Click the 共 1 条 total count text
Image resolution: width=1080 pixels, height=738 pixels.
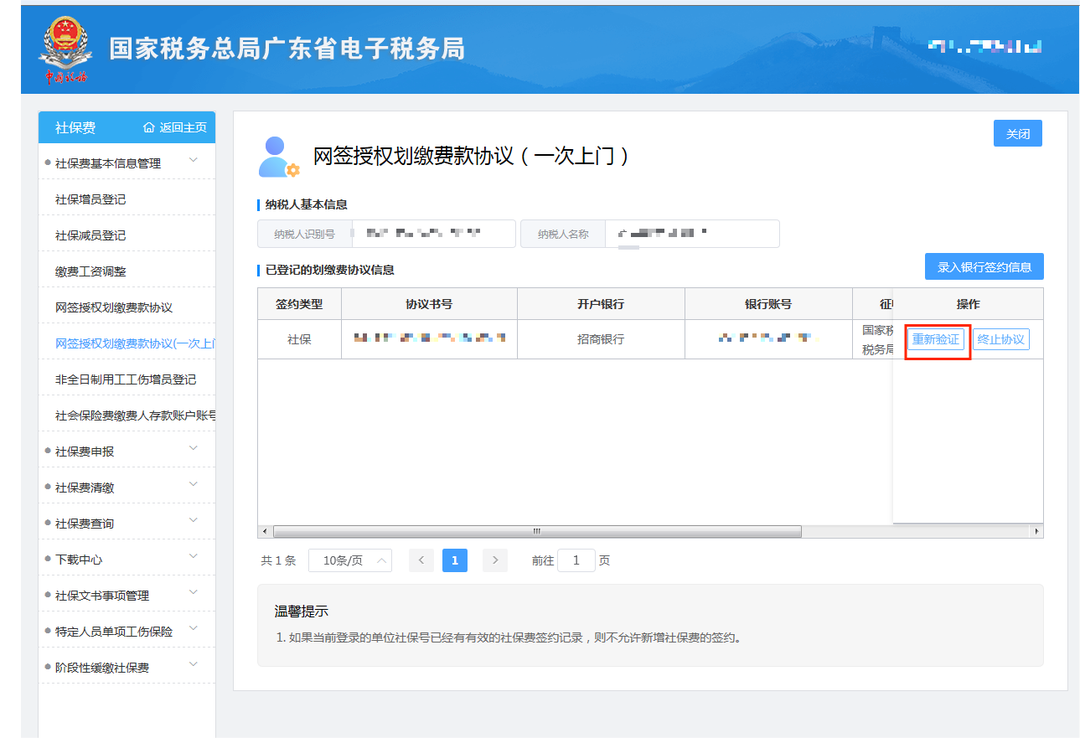click(x=278, y=561)
